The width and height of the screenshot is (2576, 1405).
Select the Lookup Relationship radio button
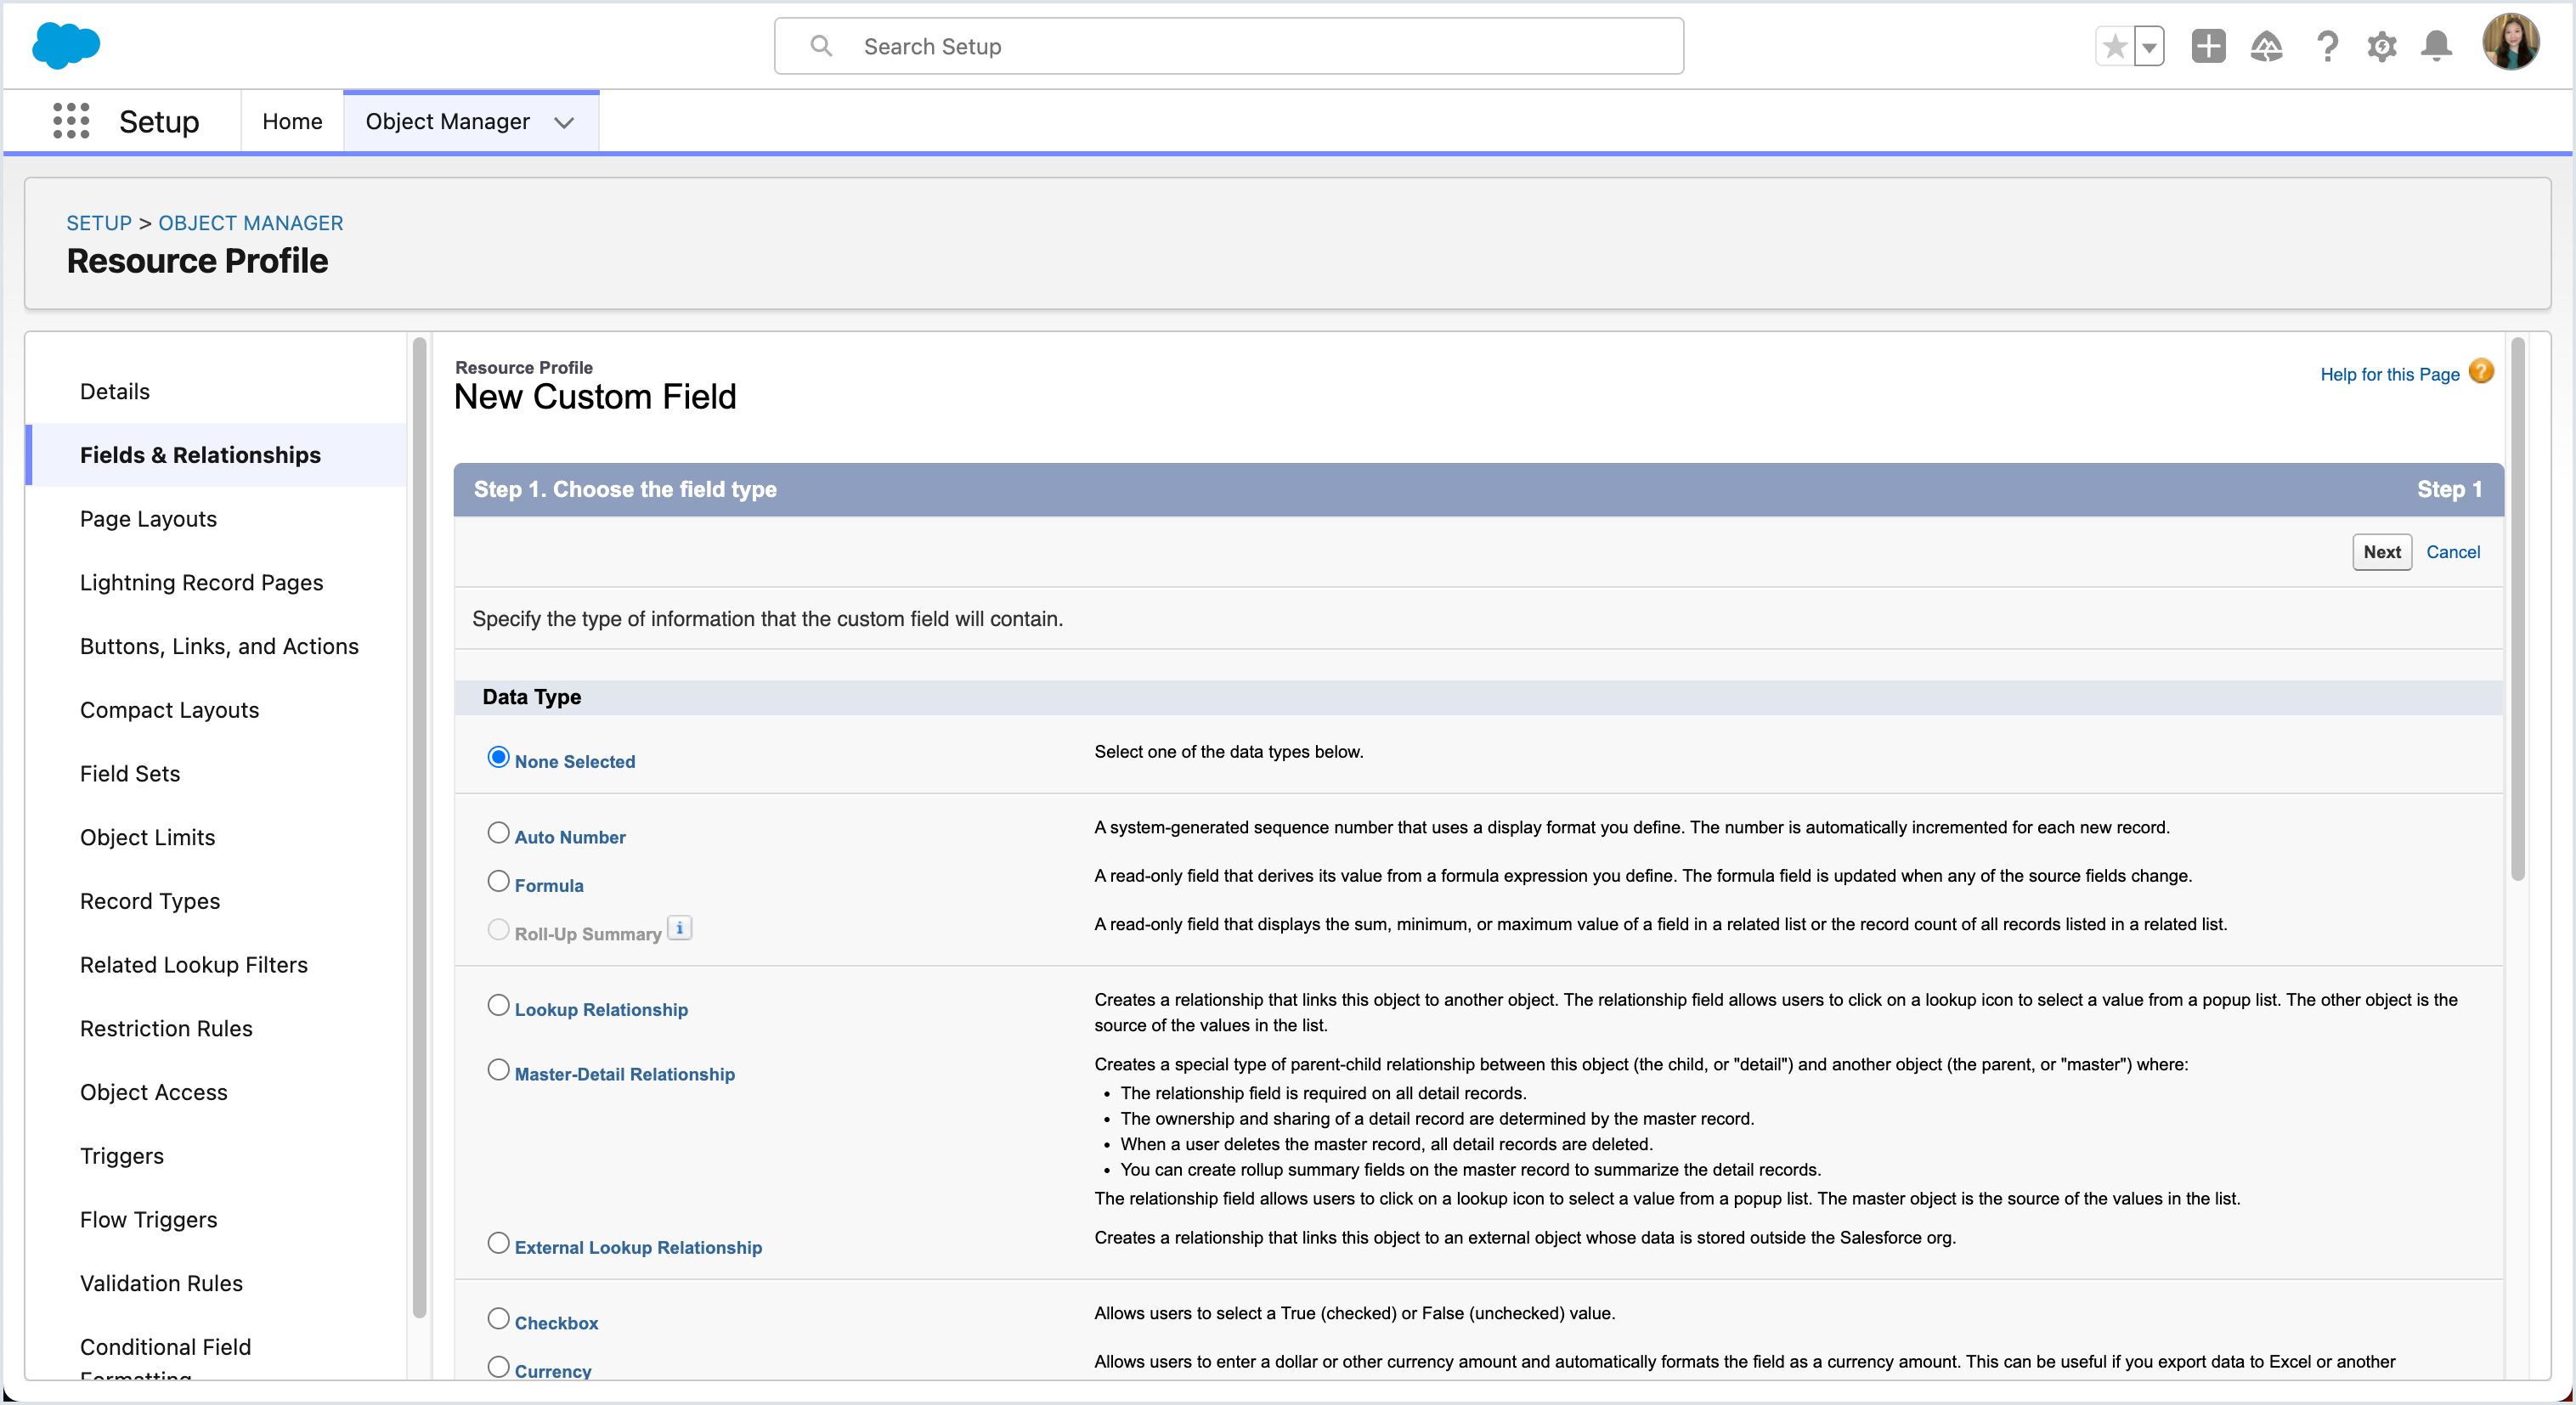pos(498,1005)
